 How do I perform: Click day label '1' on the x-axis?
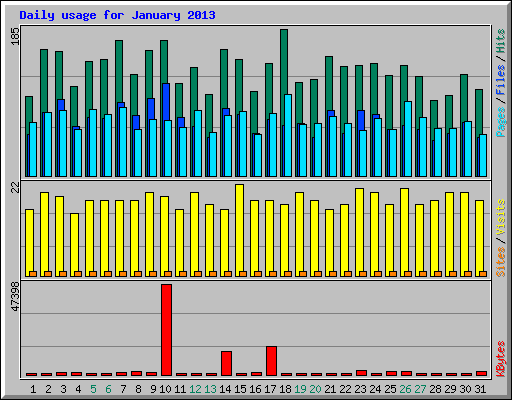[33, 389]
